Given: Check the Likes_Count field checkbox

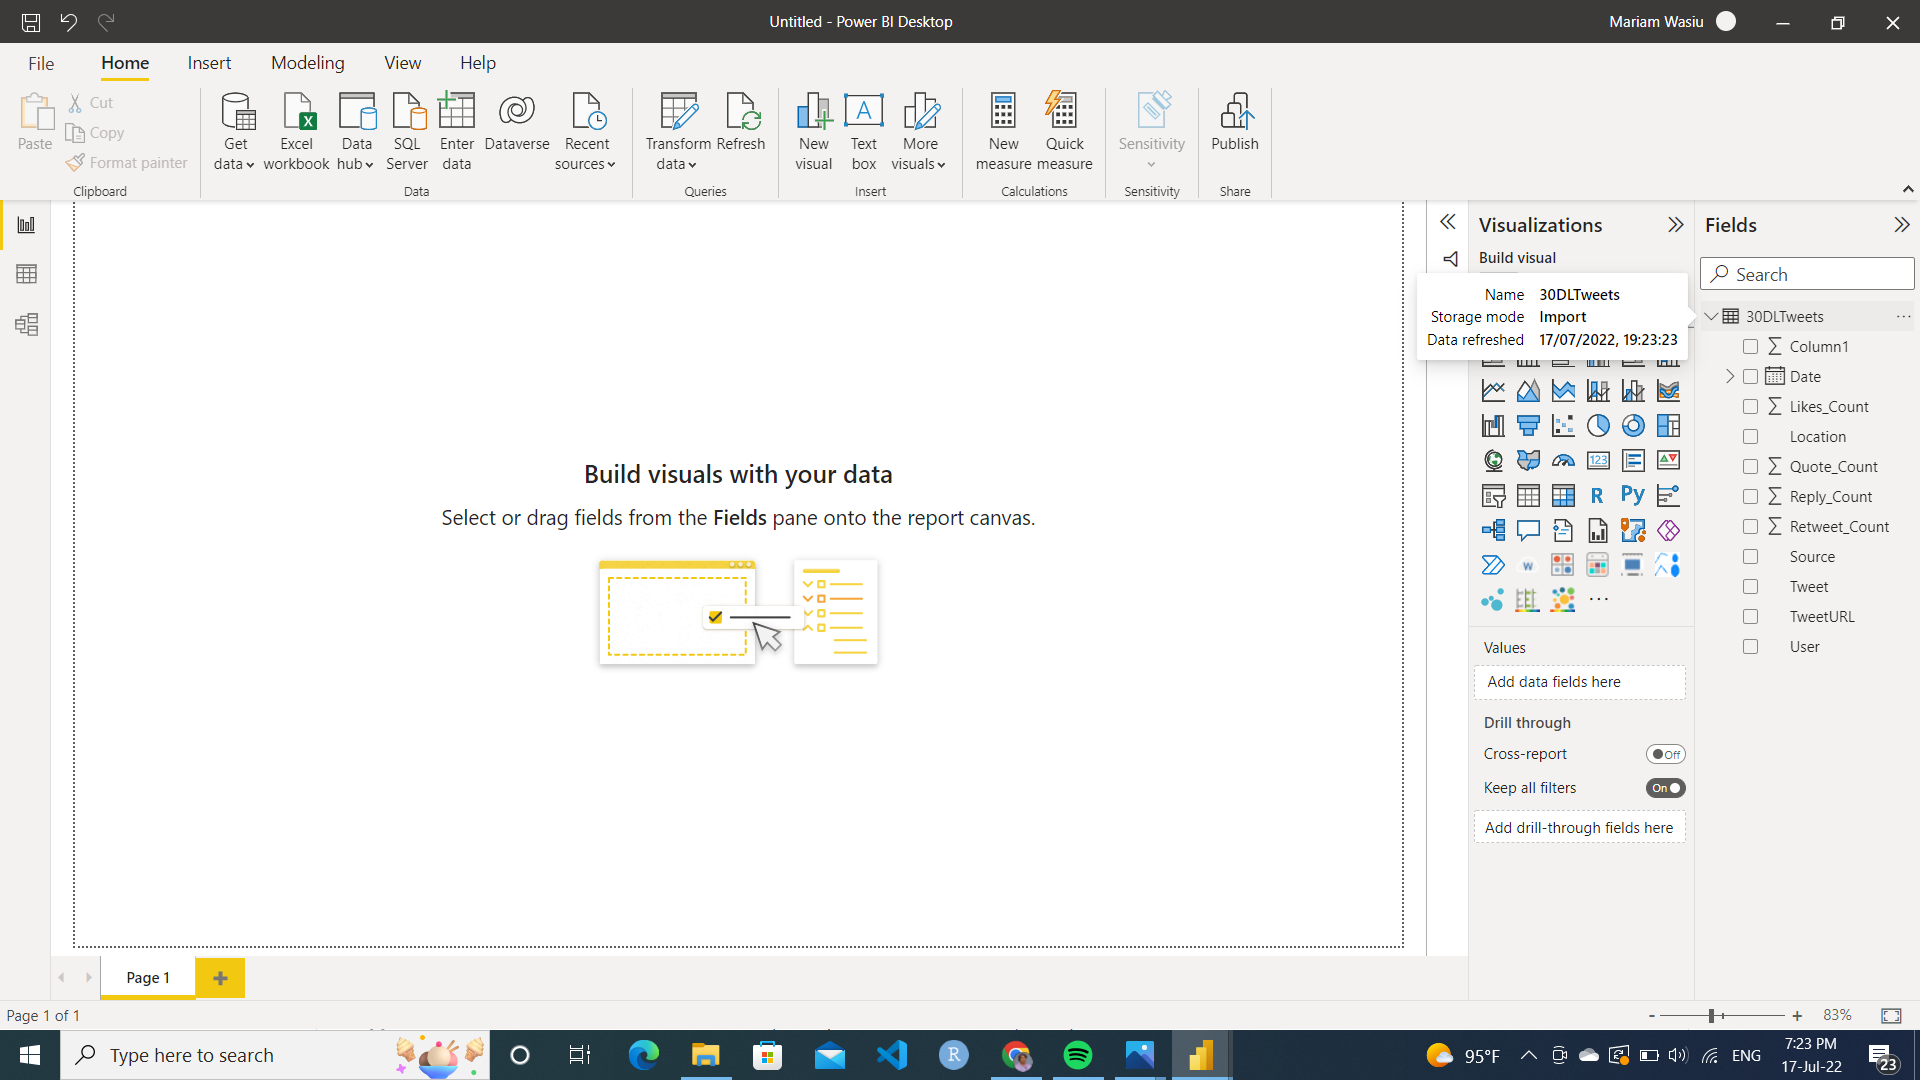Looking at the screenshot, I should tap(1750, 407).
